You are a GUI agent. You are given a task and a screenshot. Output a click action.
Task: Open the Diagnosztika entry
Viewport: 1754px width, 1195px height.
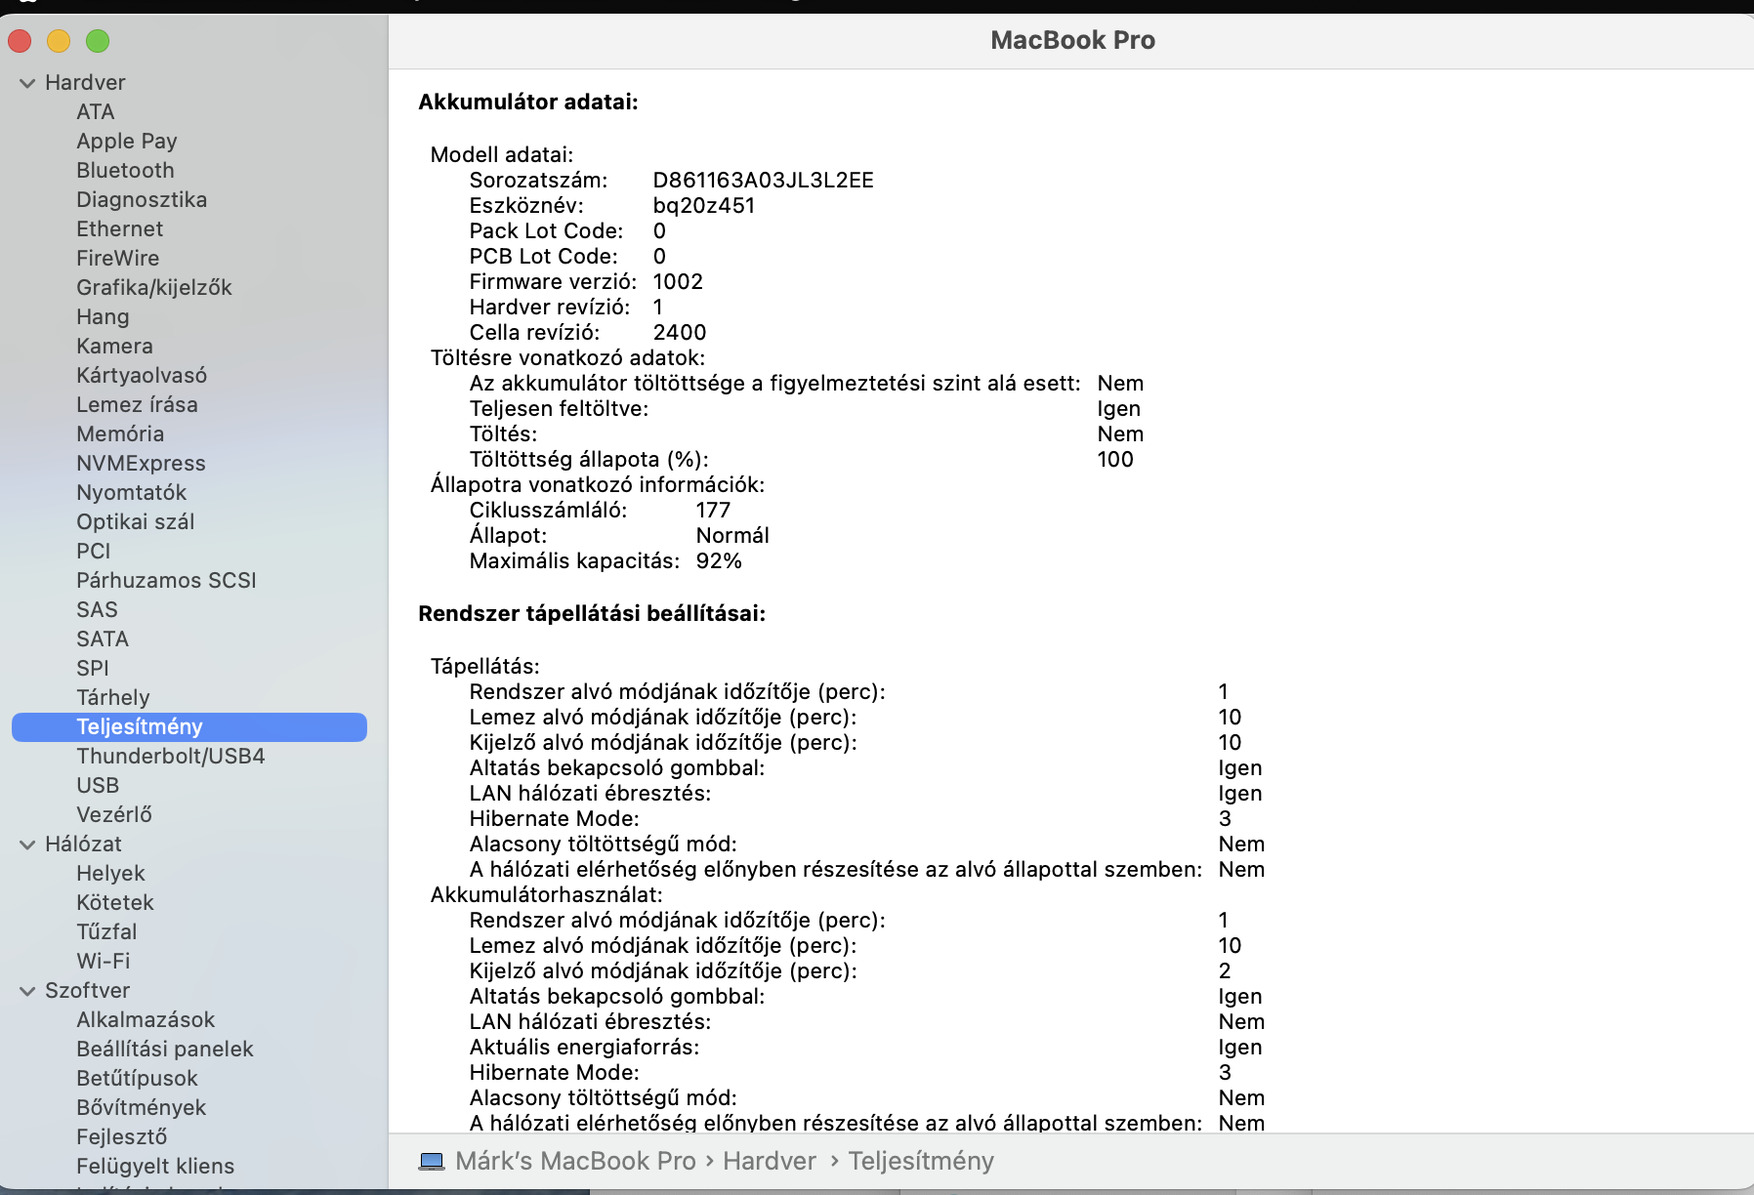[x=141, y=199]
